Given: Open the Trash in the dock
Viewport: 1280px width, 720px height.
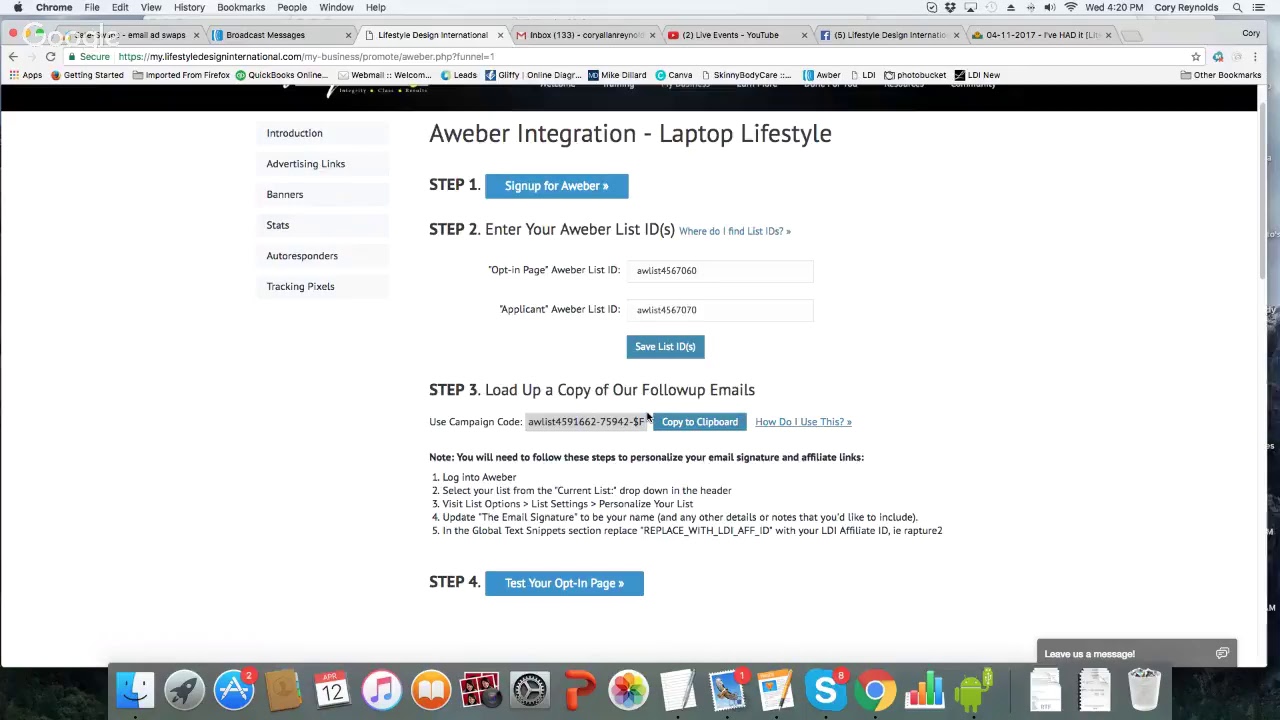Looking at the screenshot, I should pos(1144,690).
